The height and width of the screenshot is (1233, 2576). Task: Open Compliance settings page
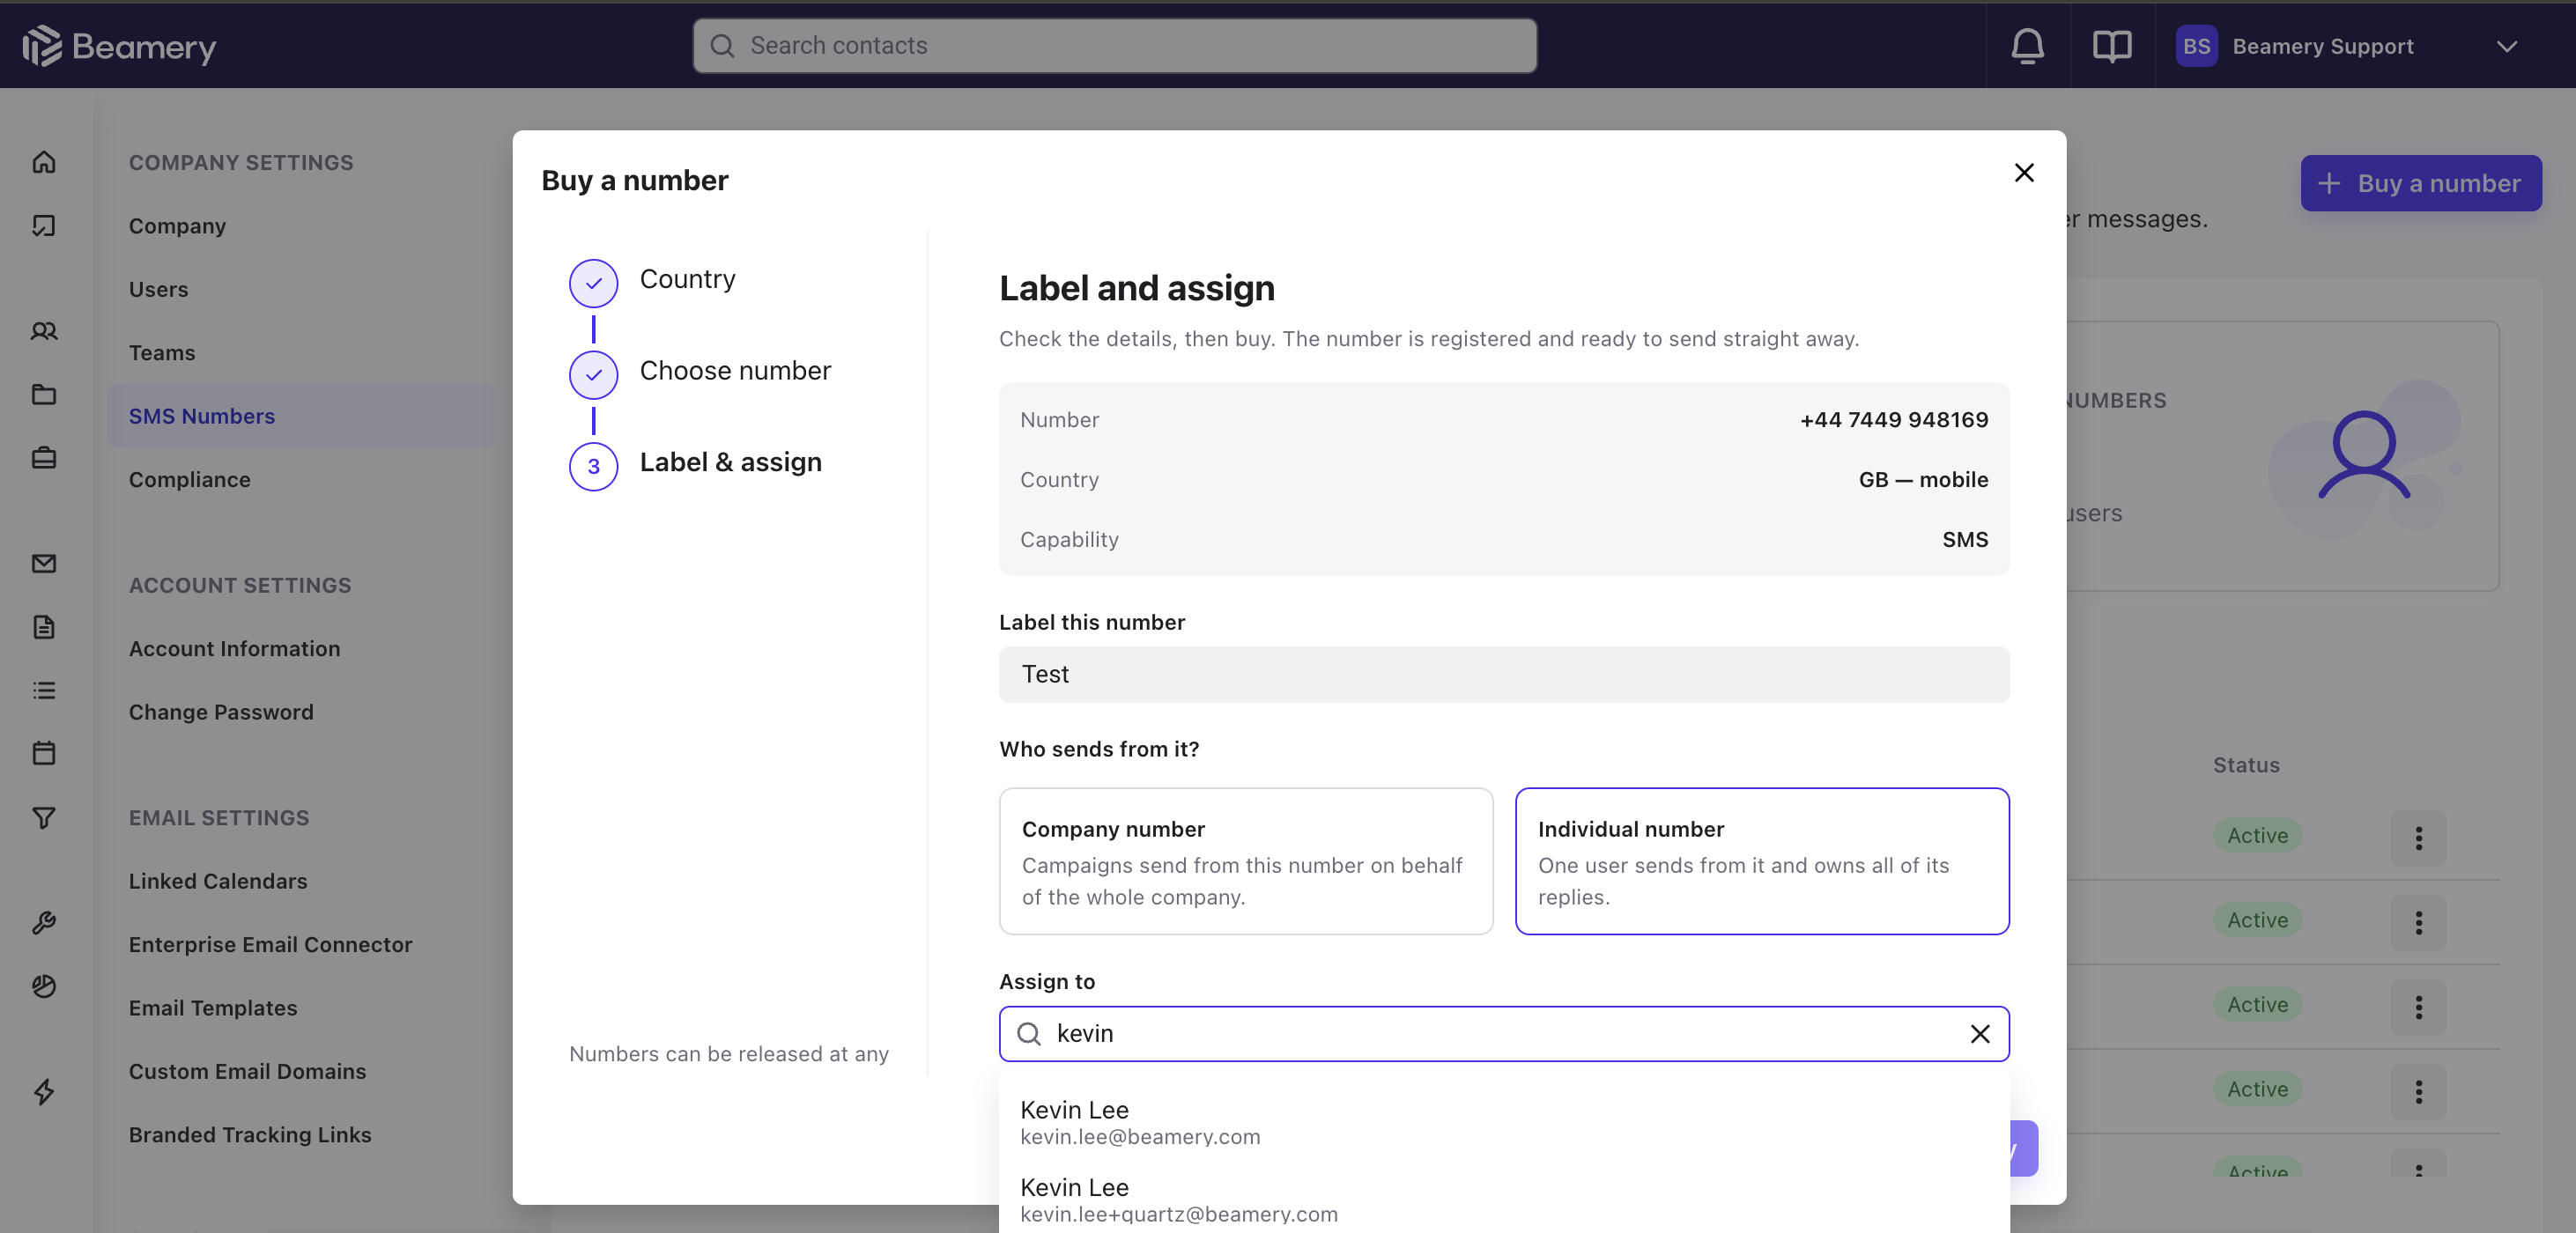click(x=190, y=480)
